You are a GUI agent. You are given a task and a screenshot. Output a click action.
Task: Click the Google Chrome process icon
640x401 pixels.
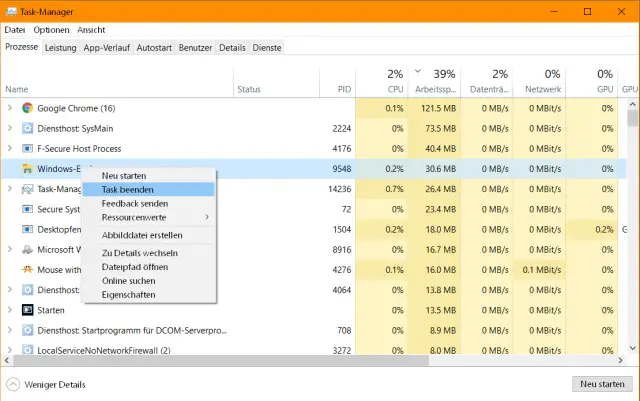(x=28, y=108)
